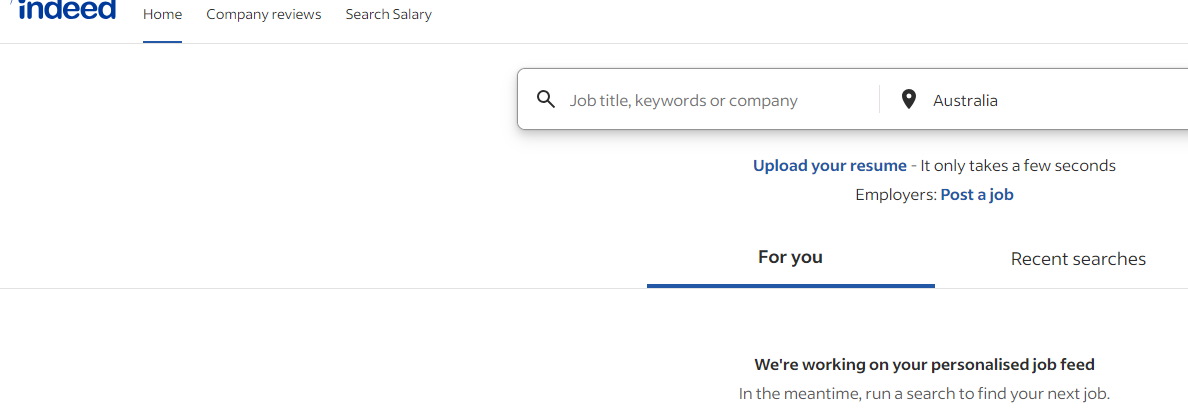Follow the Post a job link

click(x=977, y=195)
